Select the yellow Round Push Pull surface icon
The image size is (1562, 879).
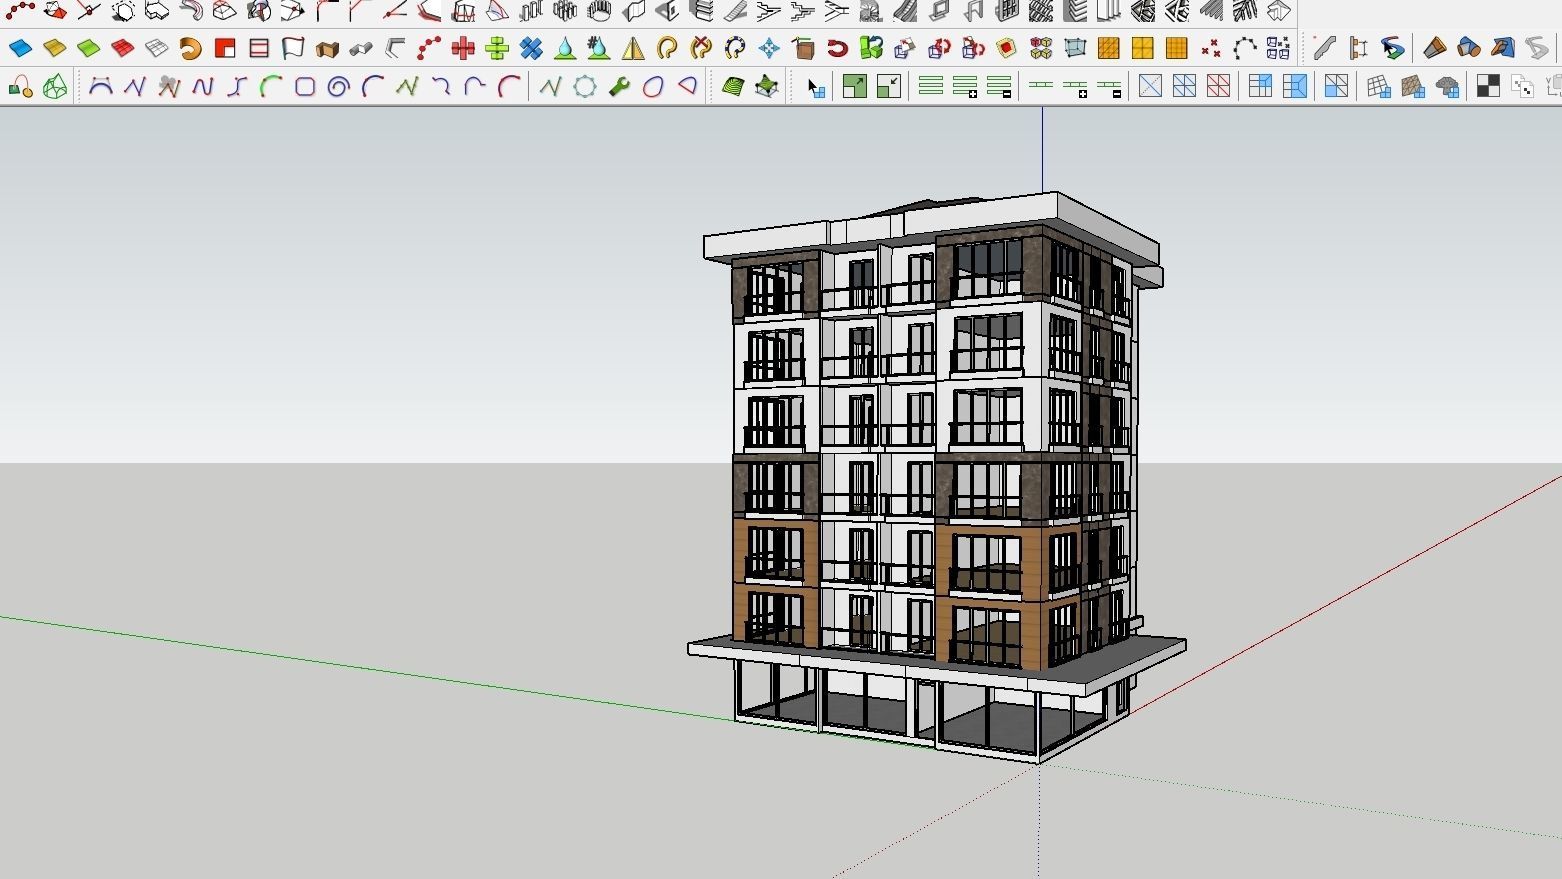pos(54,48)
